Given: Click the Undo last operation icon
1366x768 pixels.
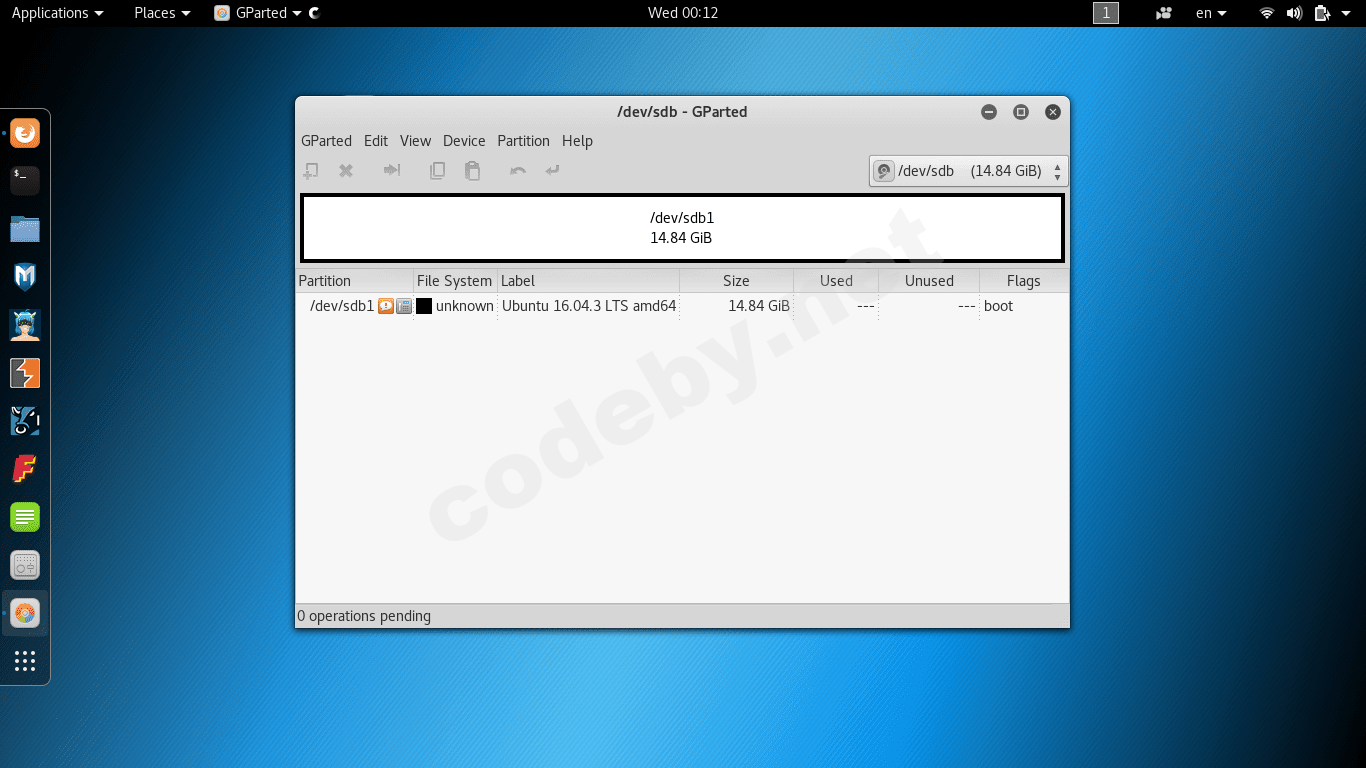Looking at the screenshot, I should (518, 171).
